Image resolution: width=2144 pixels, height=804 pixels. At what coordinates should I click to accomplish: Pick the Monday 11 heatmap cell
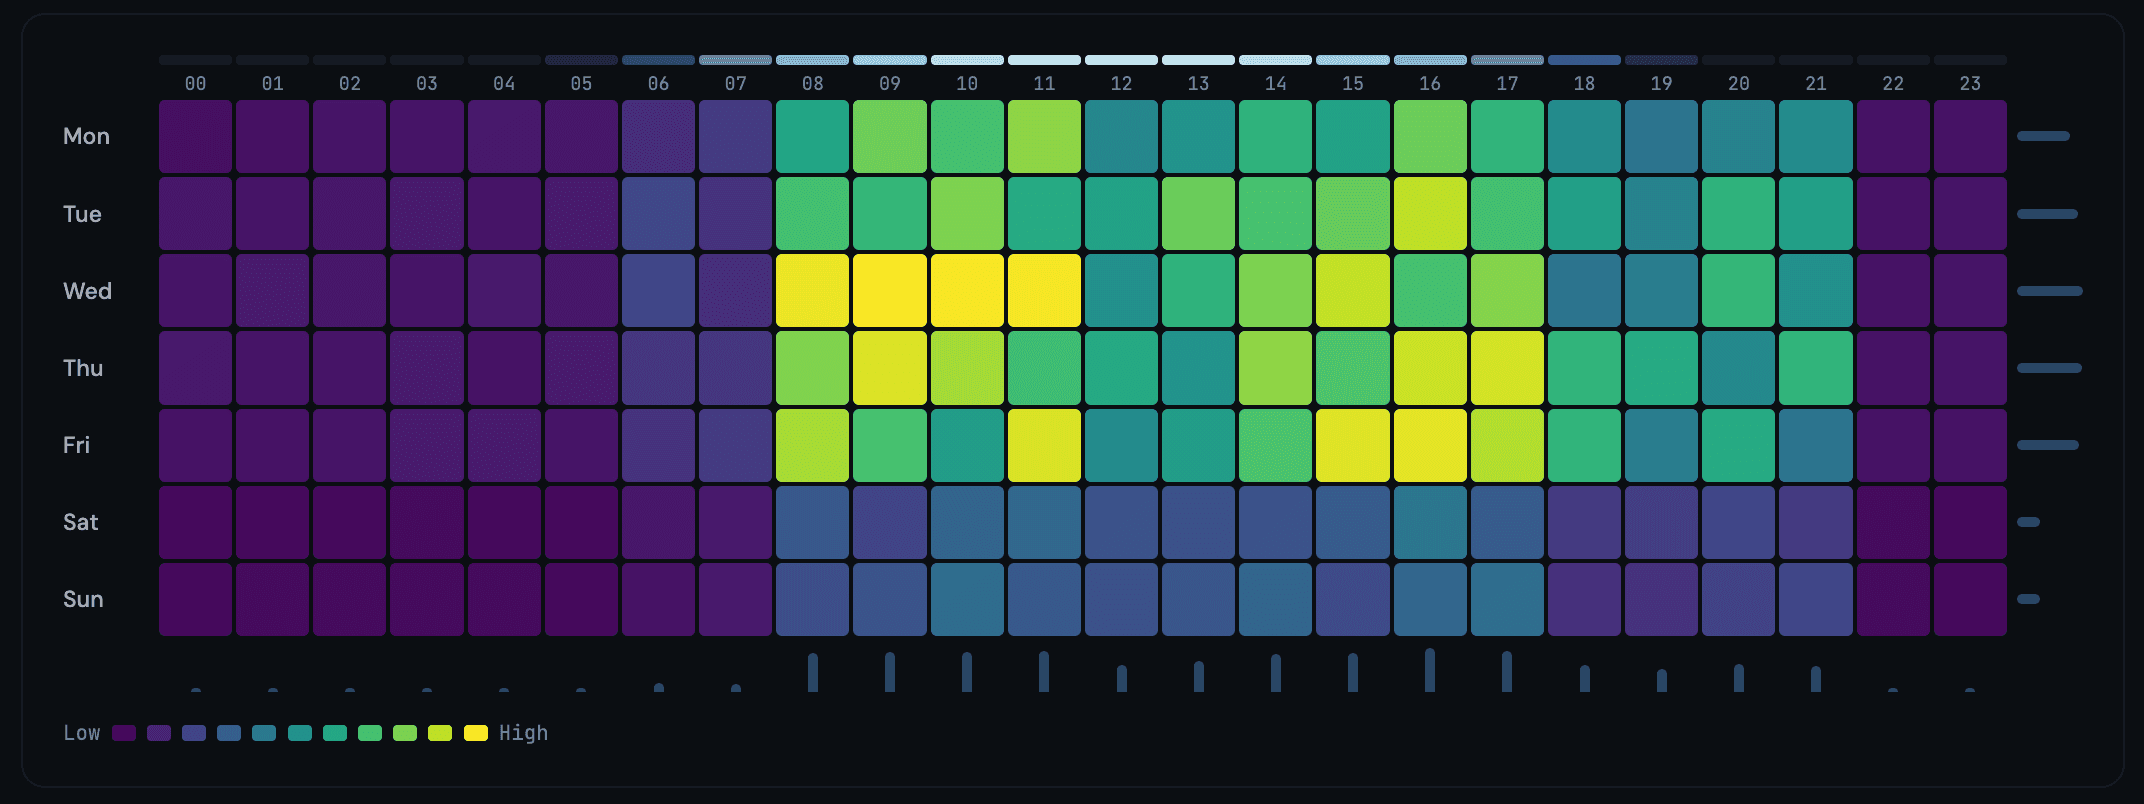pos(1044,136)
